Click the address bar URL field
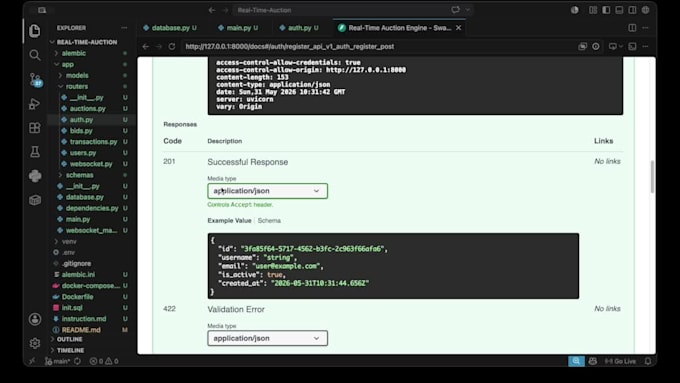This screenshot has height=383, width=680. click(377, 46)
